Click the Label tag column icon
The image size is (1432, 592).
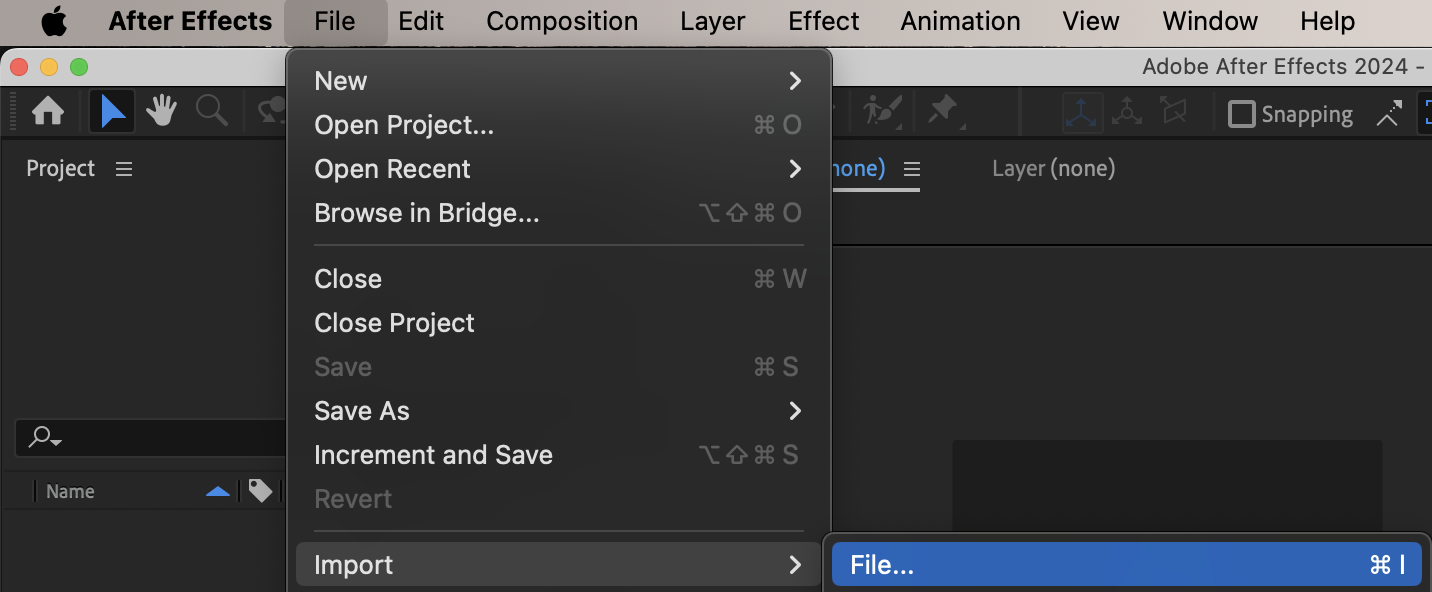[260, 491]
